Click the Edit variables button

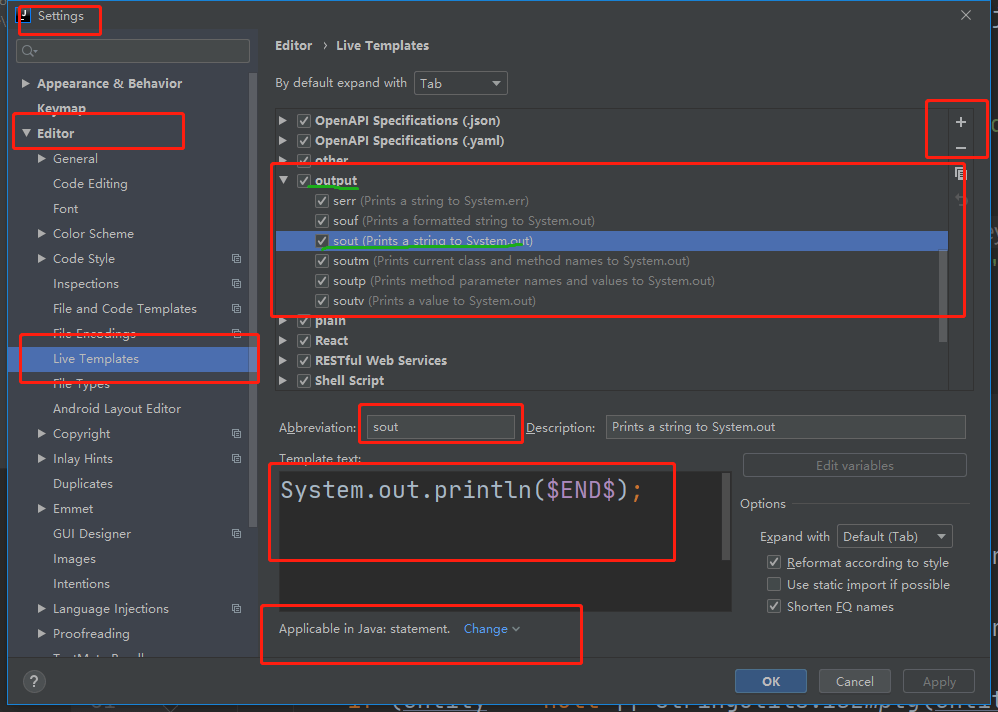[855, 466]
